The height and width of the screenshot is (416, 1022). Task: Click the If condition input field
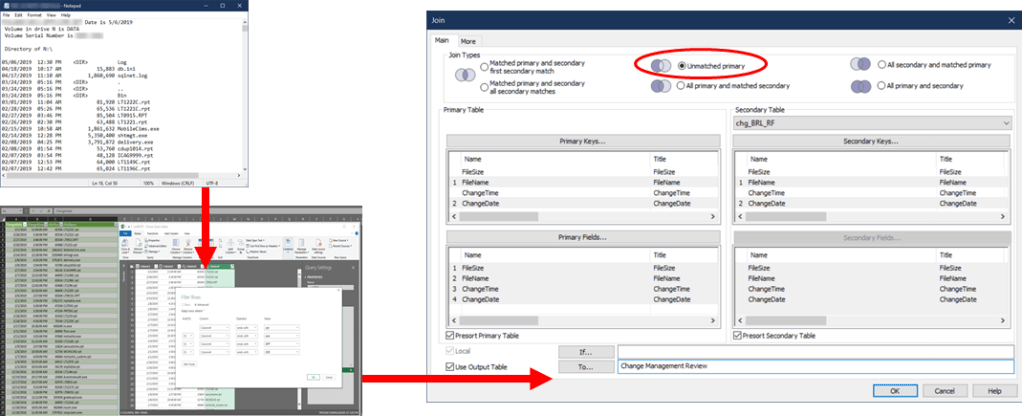point(815,352)
